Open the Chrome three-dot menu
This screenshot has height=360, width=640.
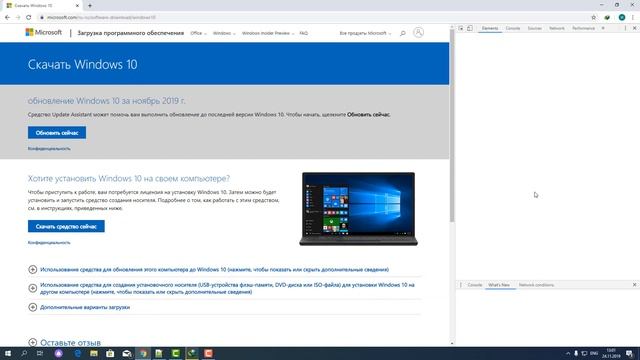[633, 17]
